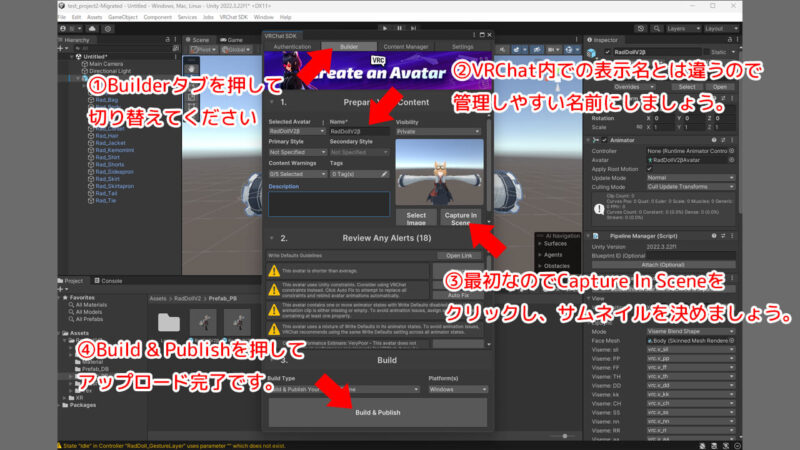
Task: Select the second avatar prefab thumbnail
Action: click(237, 322)
